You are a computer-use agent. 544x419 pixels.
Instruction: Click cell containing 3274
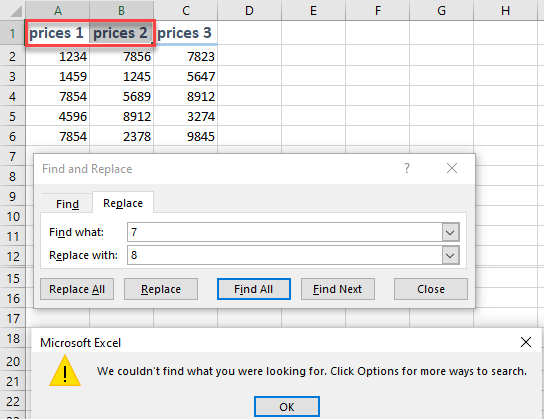(186, 116)
